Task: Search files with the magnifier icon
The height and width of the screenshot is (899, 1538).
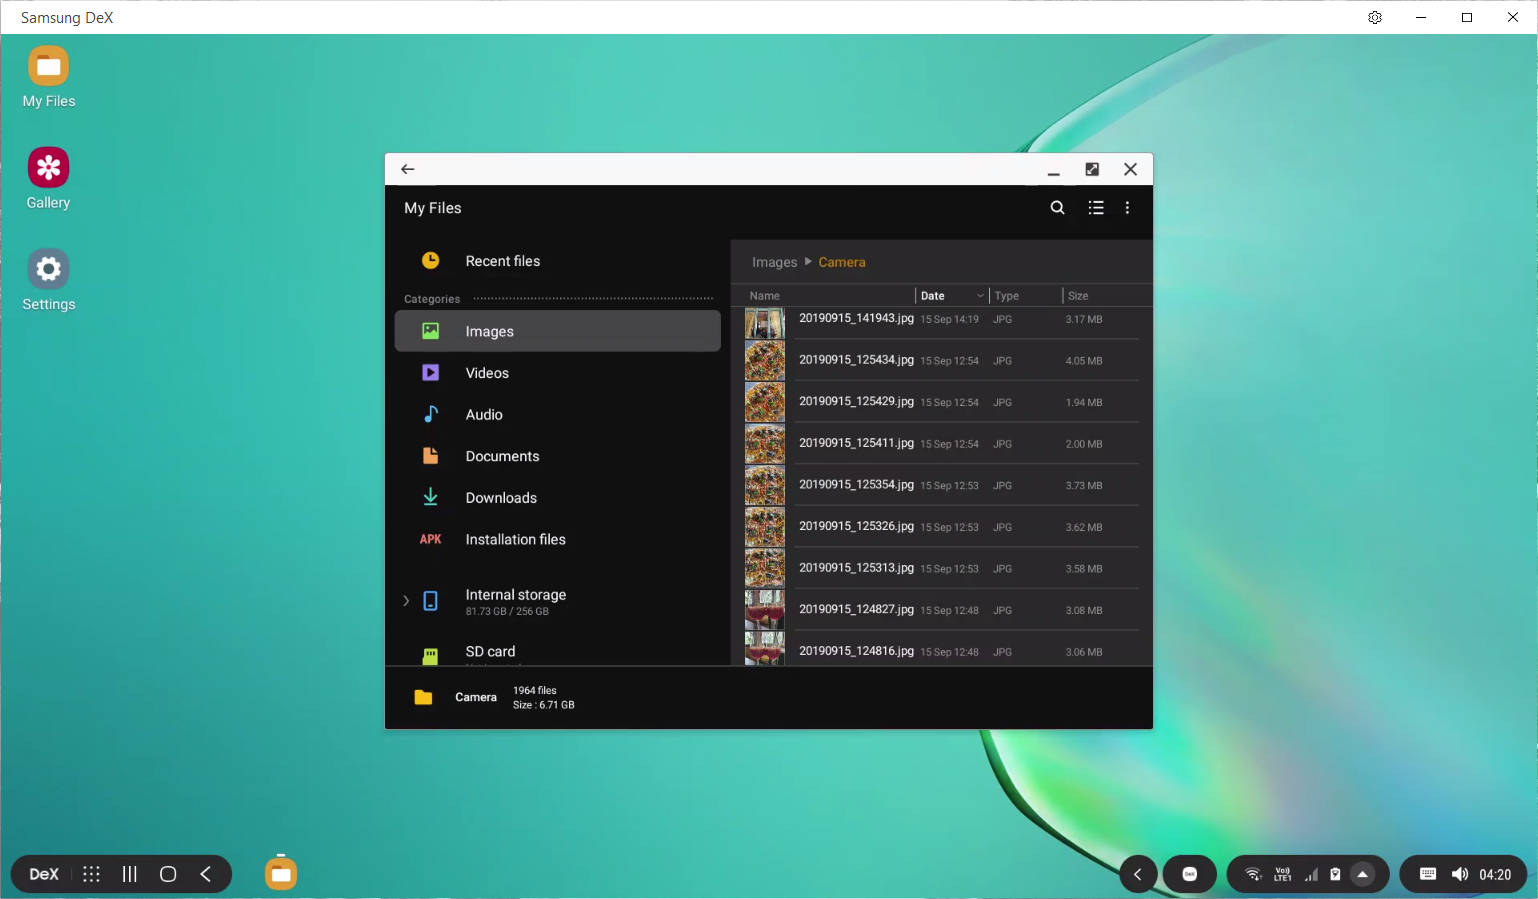Action: pyautogui.click(x=1057, y=208)
